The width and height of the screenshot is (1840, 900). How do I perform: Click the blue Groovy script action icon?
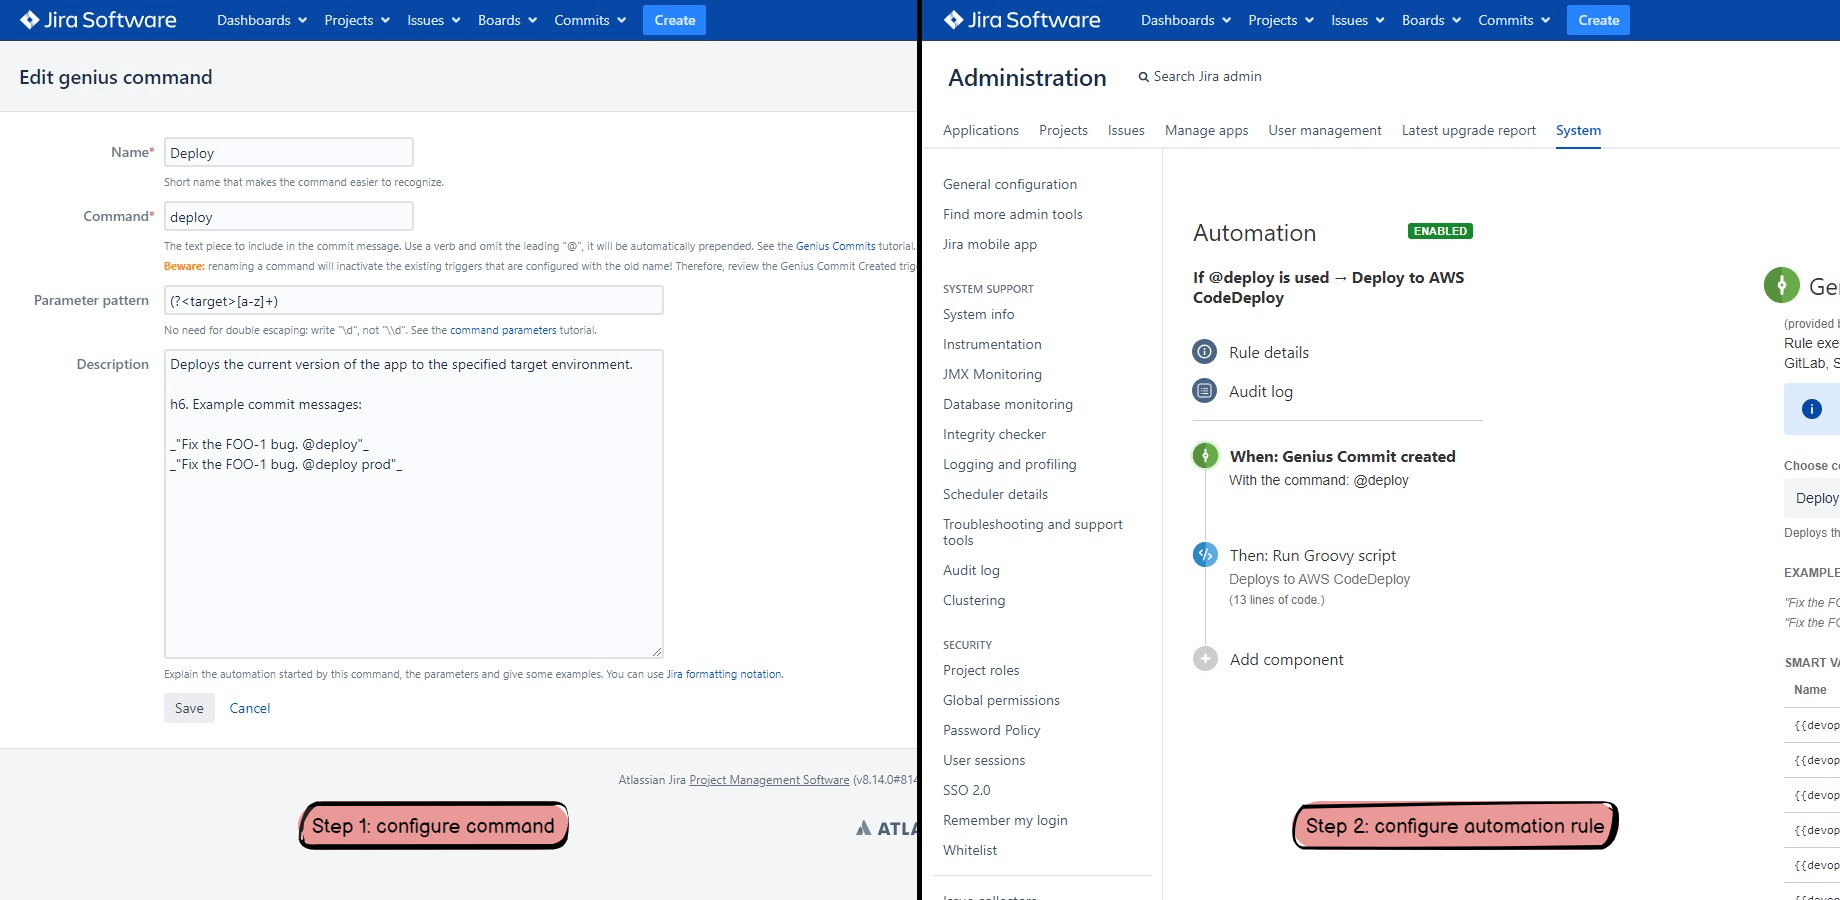point(1205,554)
